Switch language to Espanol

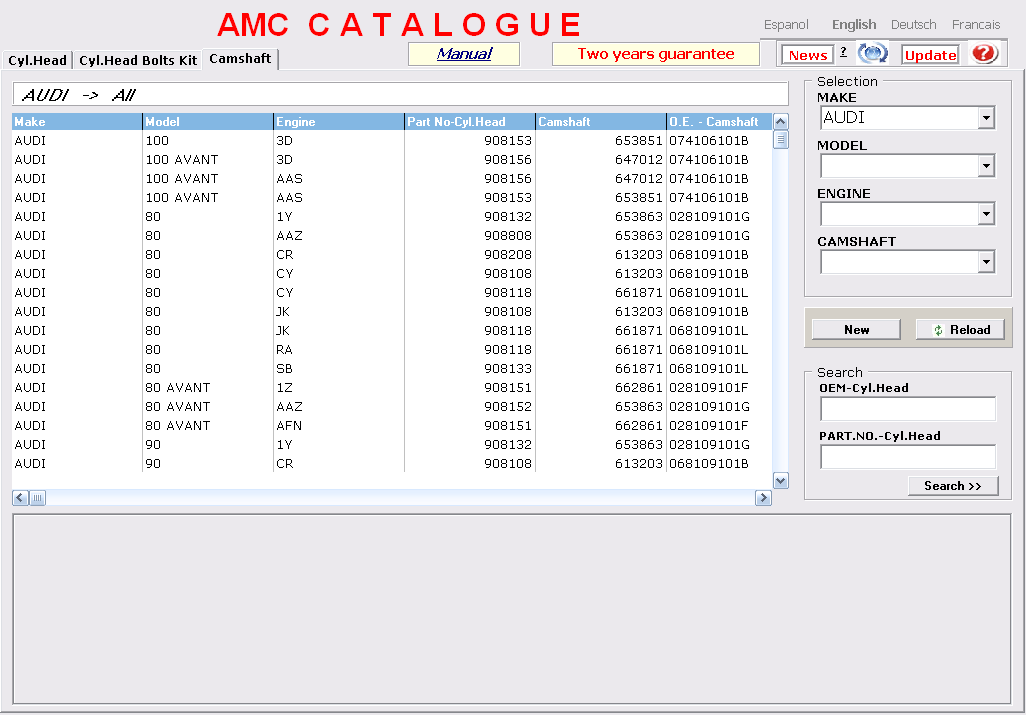pos(786,25)
